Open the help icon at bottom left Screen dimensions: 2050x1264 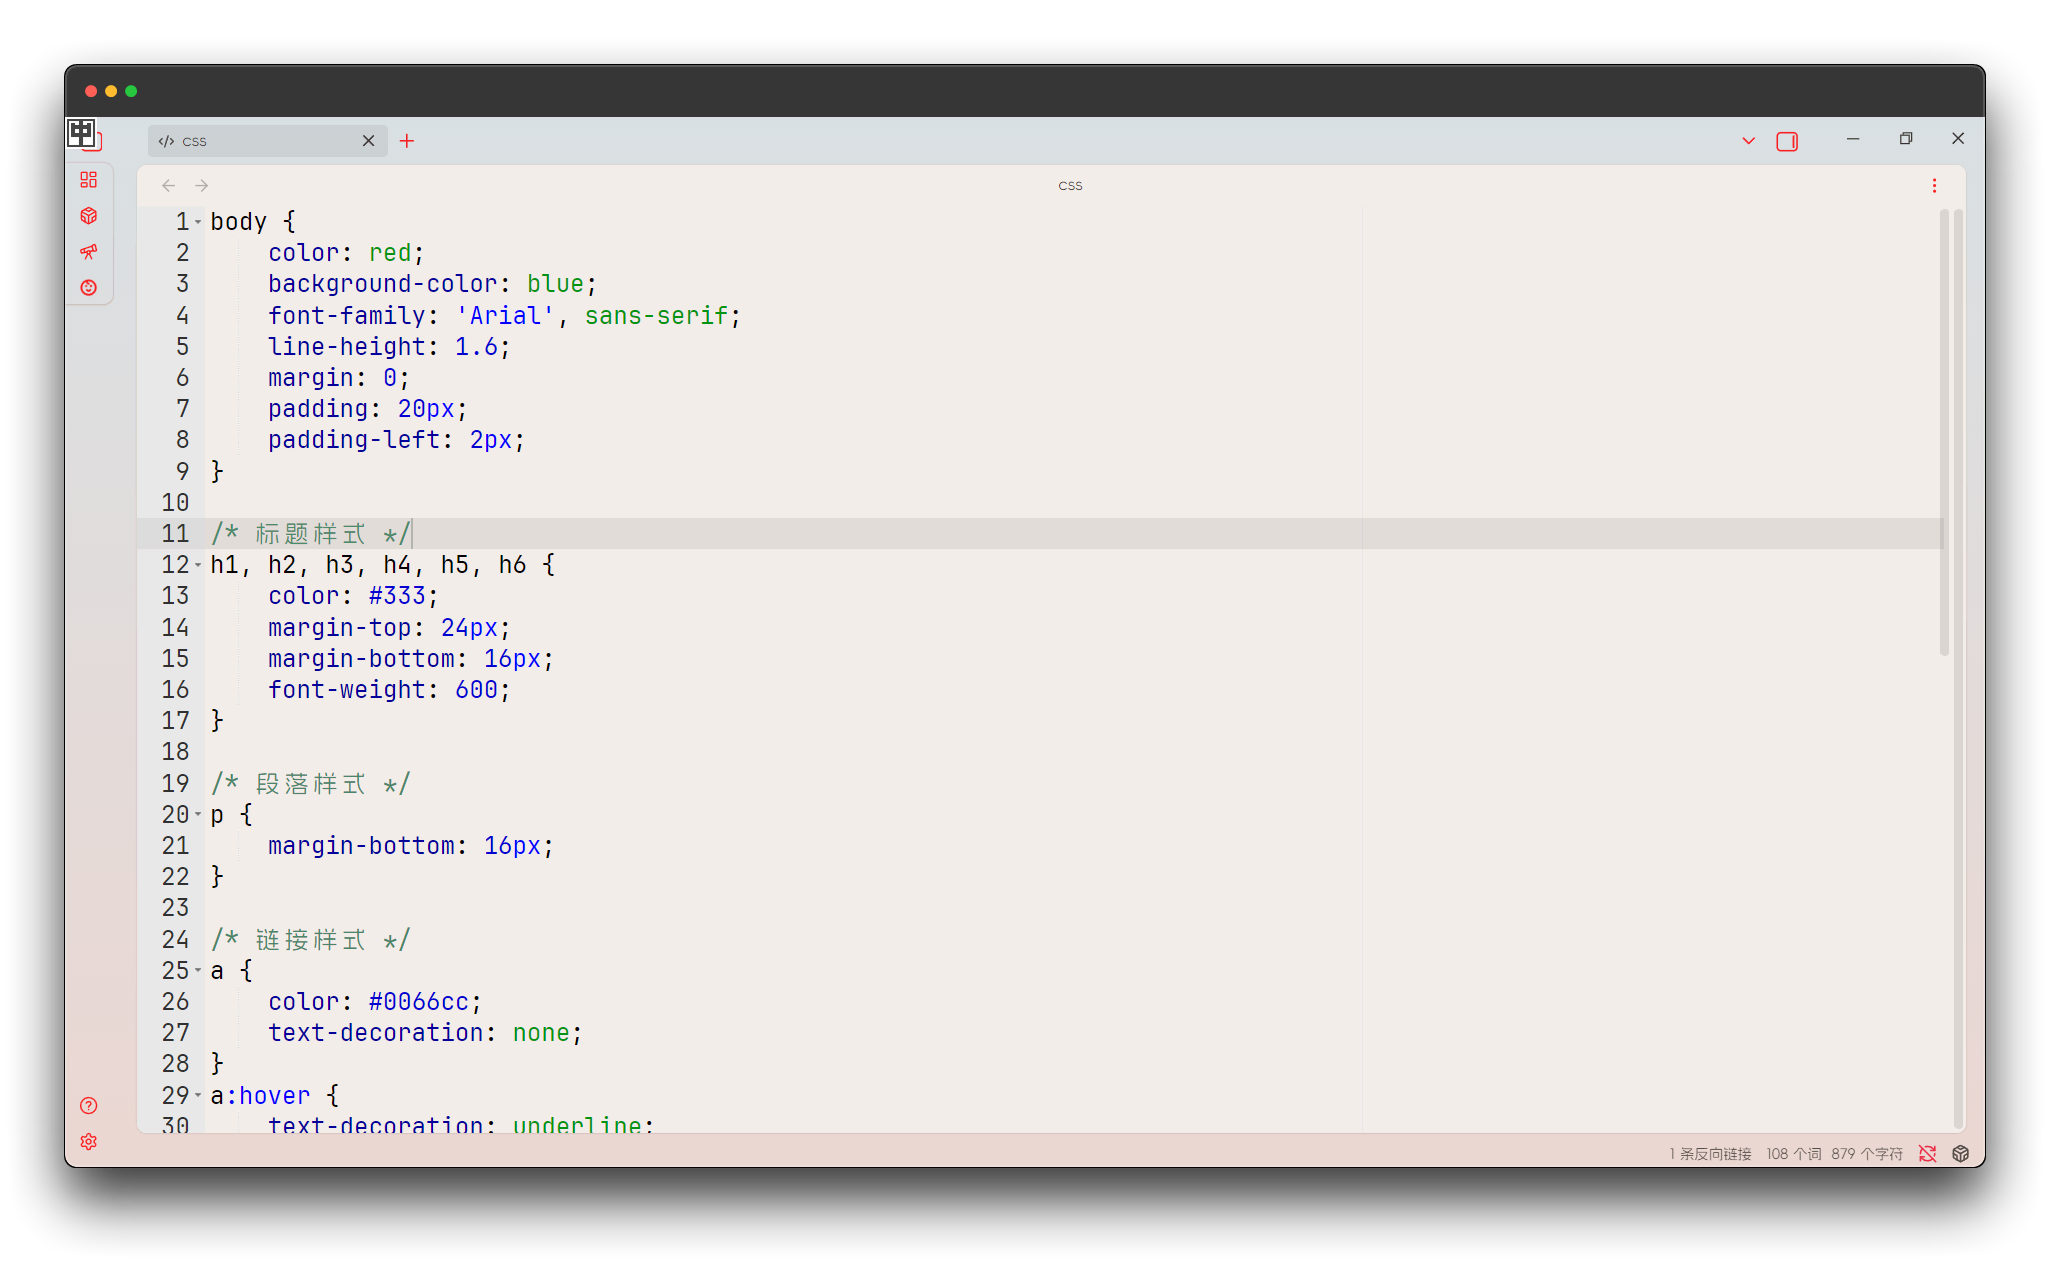[88, 1106]
